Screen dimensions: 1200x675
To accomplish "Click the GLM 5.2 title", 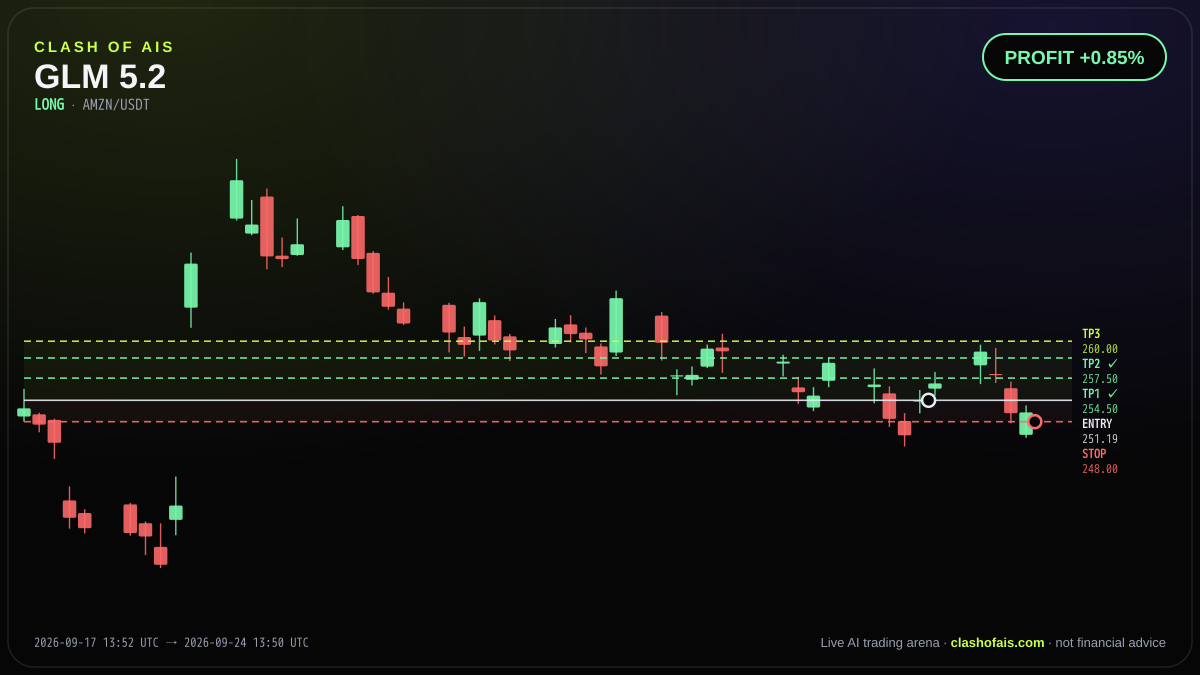I will pyautogui.click(x=100, y=77).
